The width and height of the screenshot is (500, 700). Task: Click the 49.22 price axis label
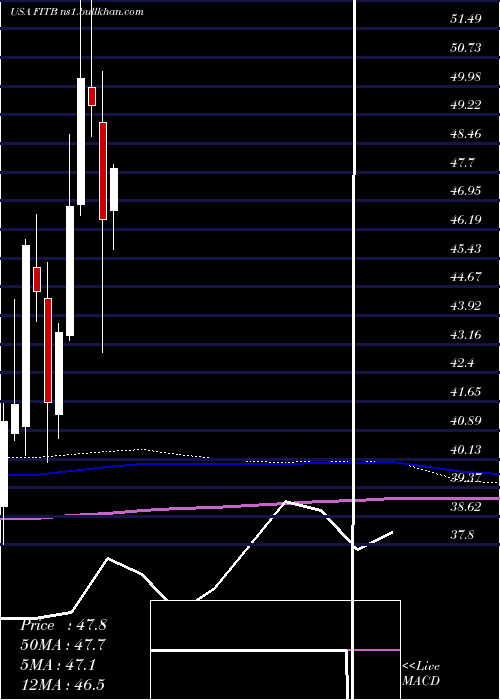[466, 104]
